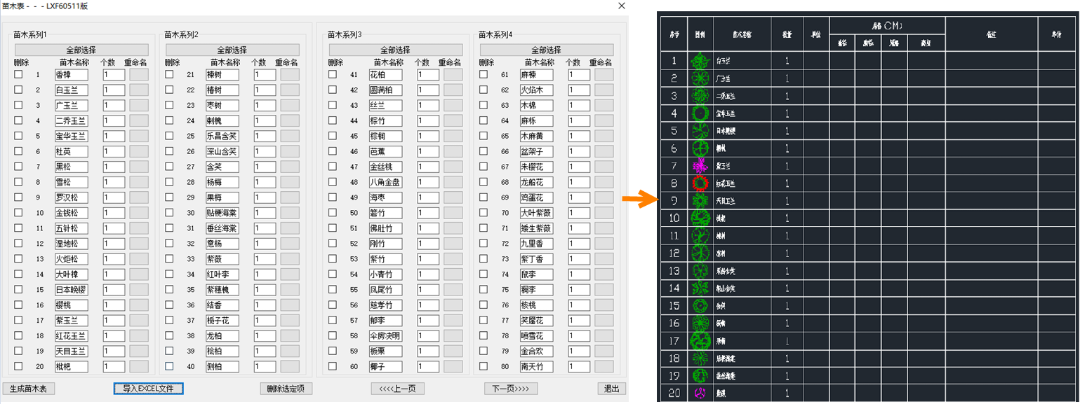Click the count field for 广玉兰 (row 3)

114,105
